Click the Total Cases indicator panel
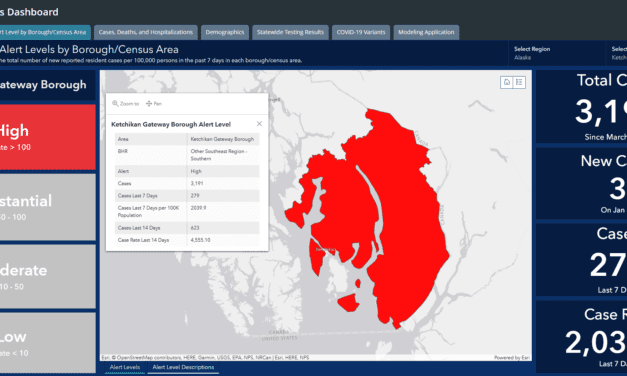The height and width of the screenshot is (376, 627). click(x=581, y=107)
